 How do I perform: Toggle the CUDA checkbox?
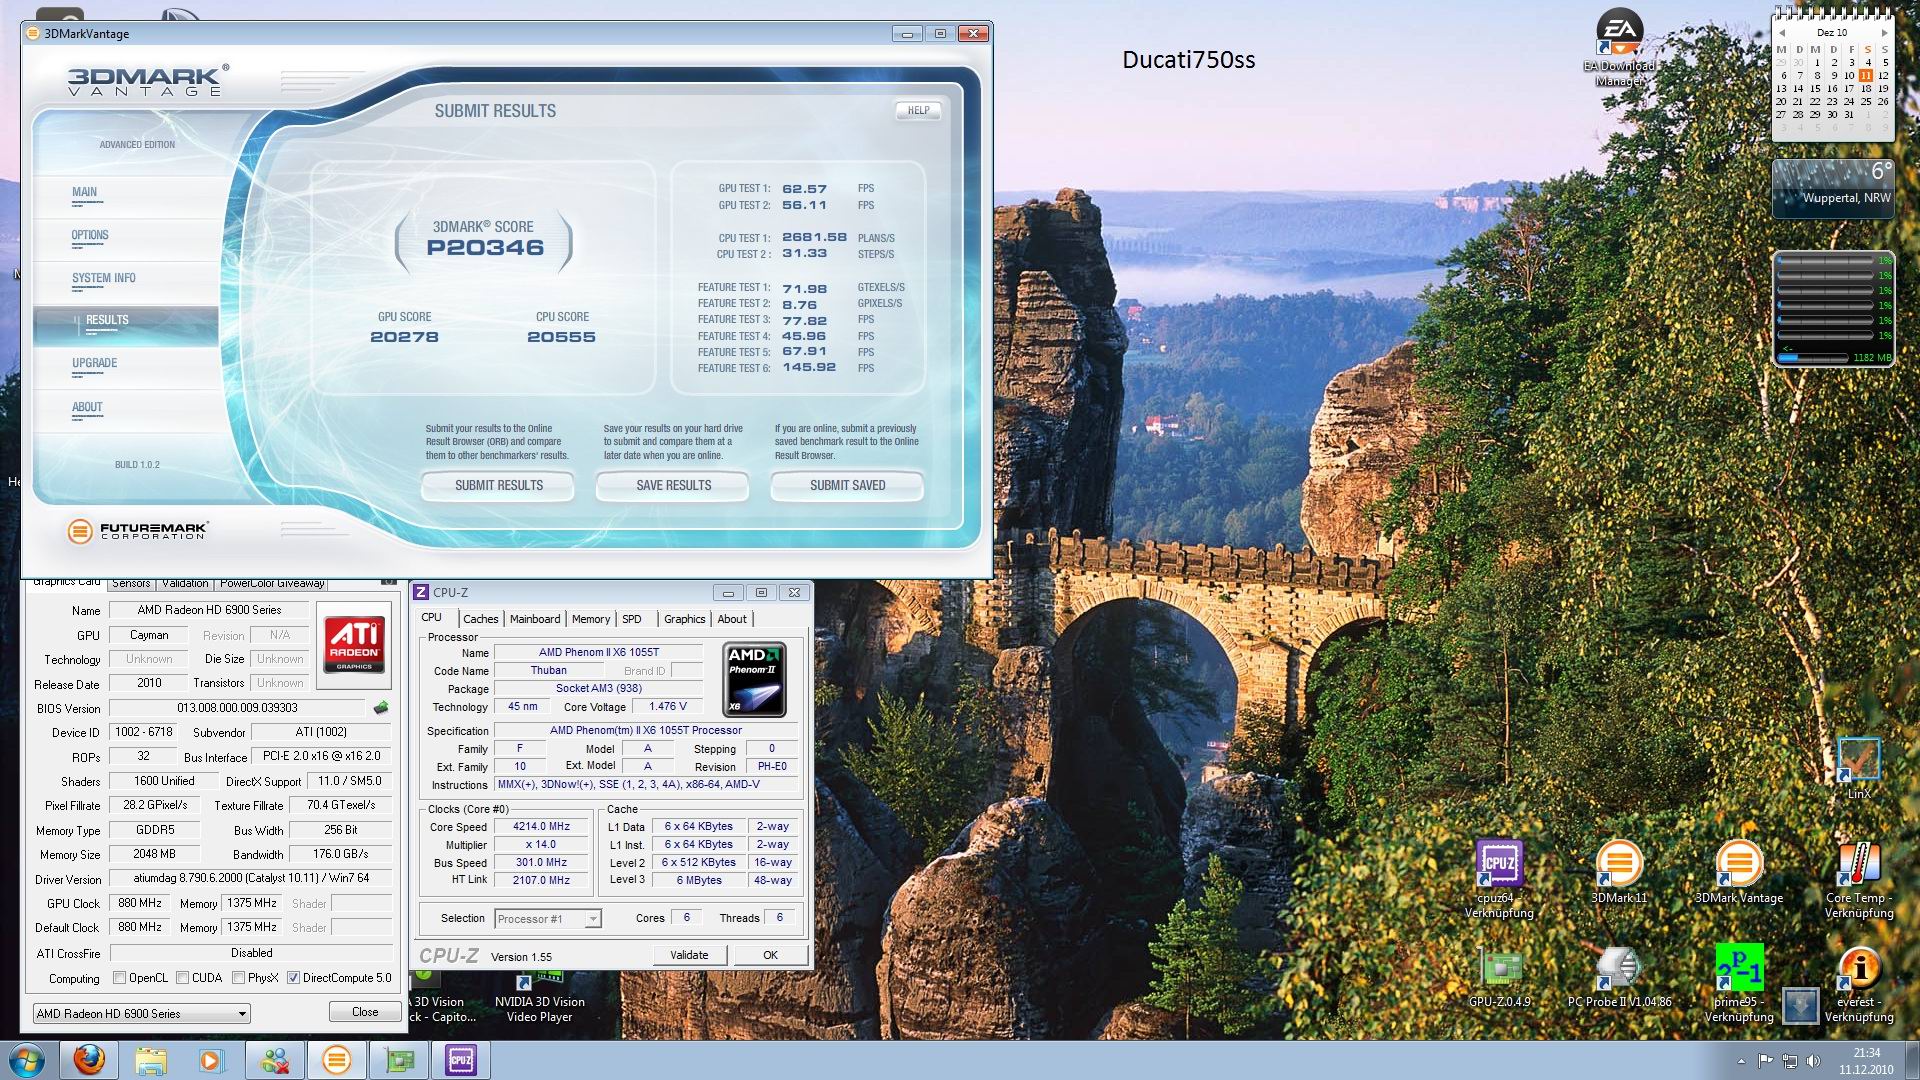tap(183, 978)
